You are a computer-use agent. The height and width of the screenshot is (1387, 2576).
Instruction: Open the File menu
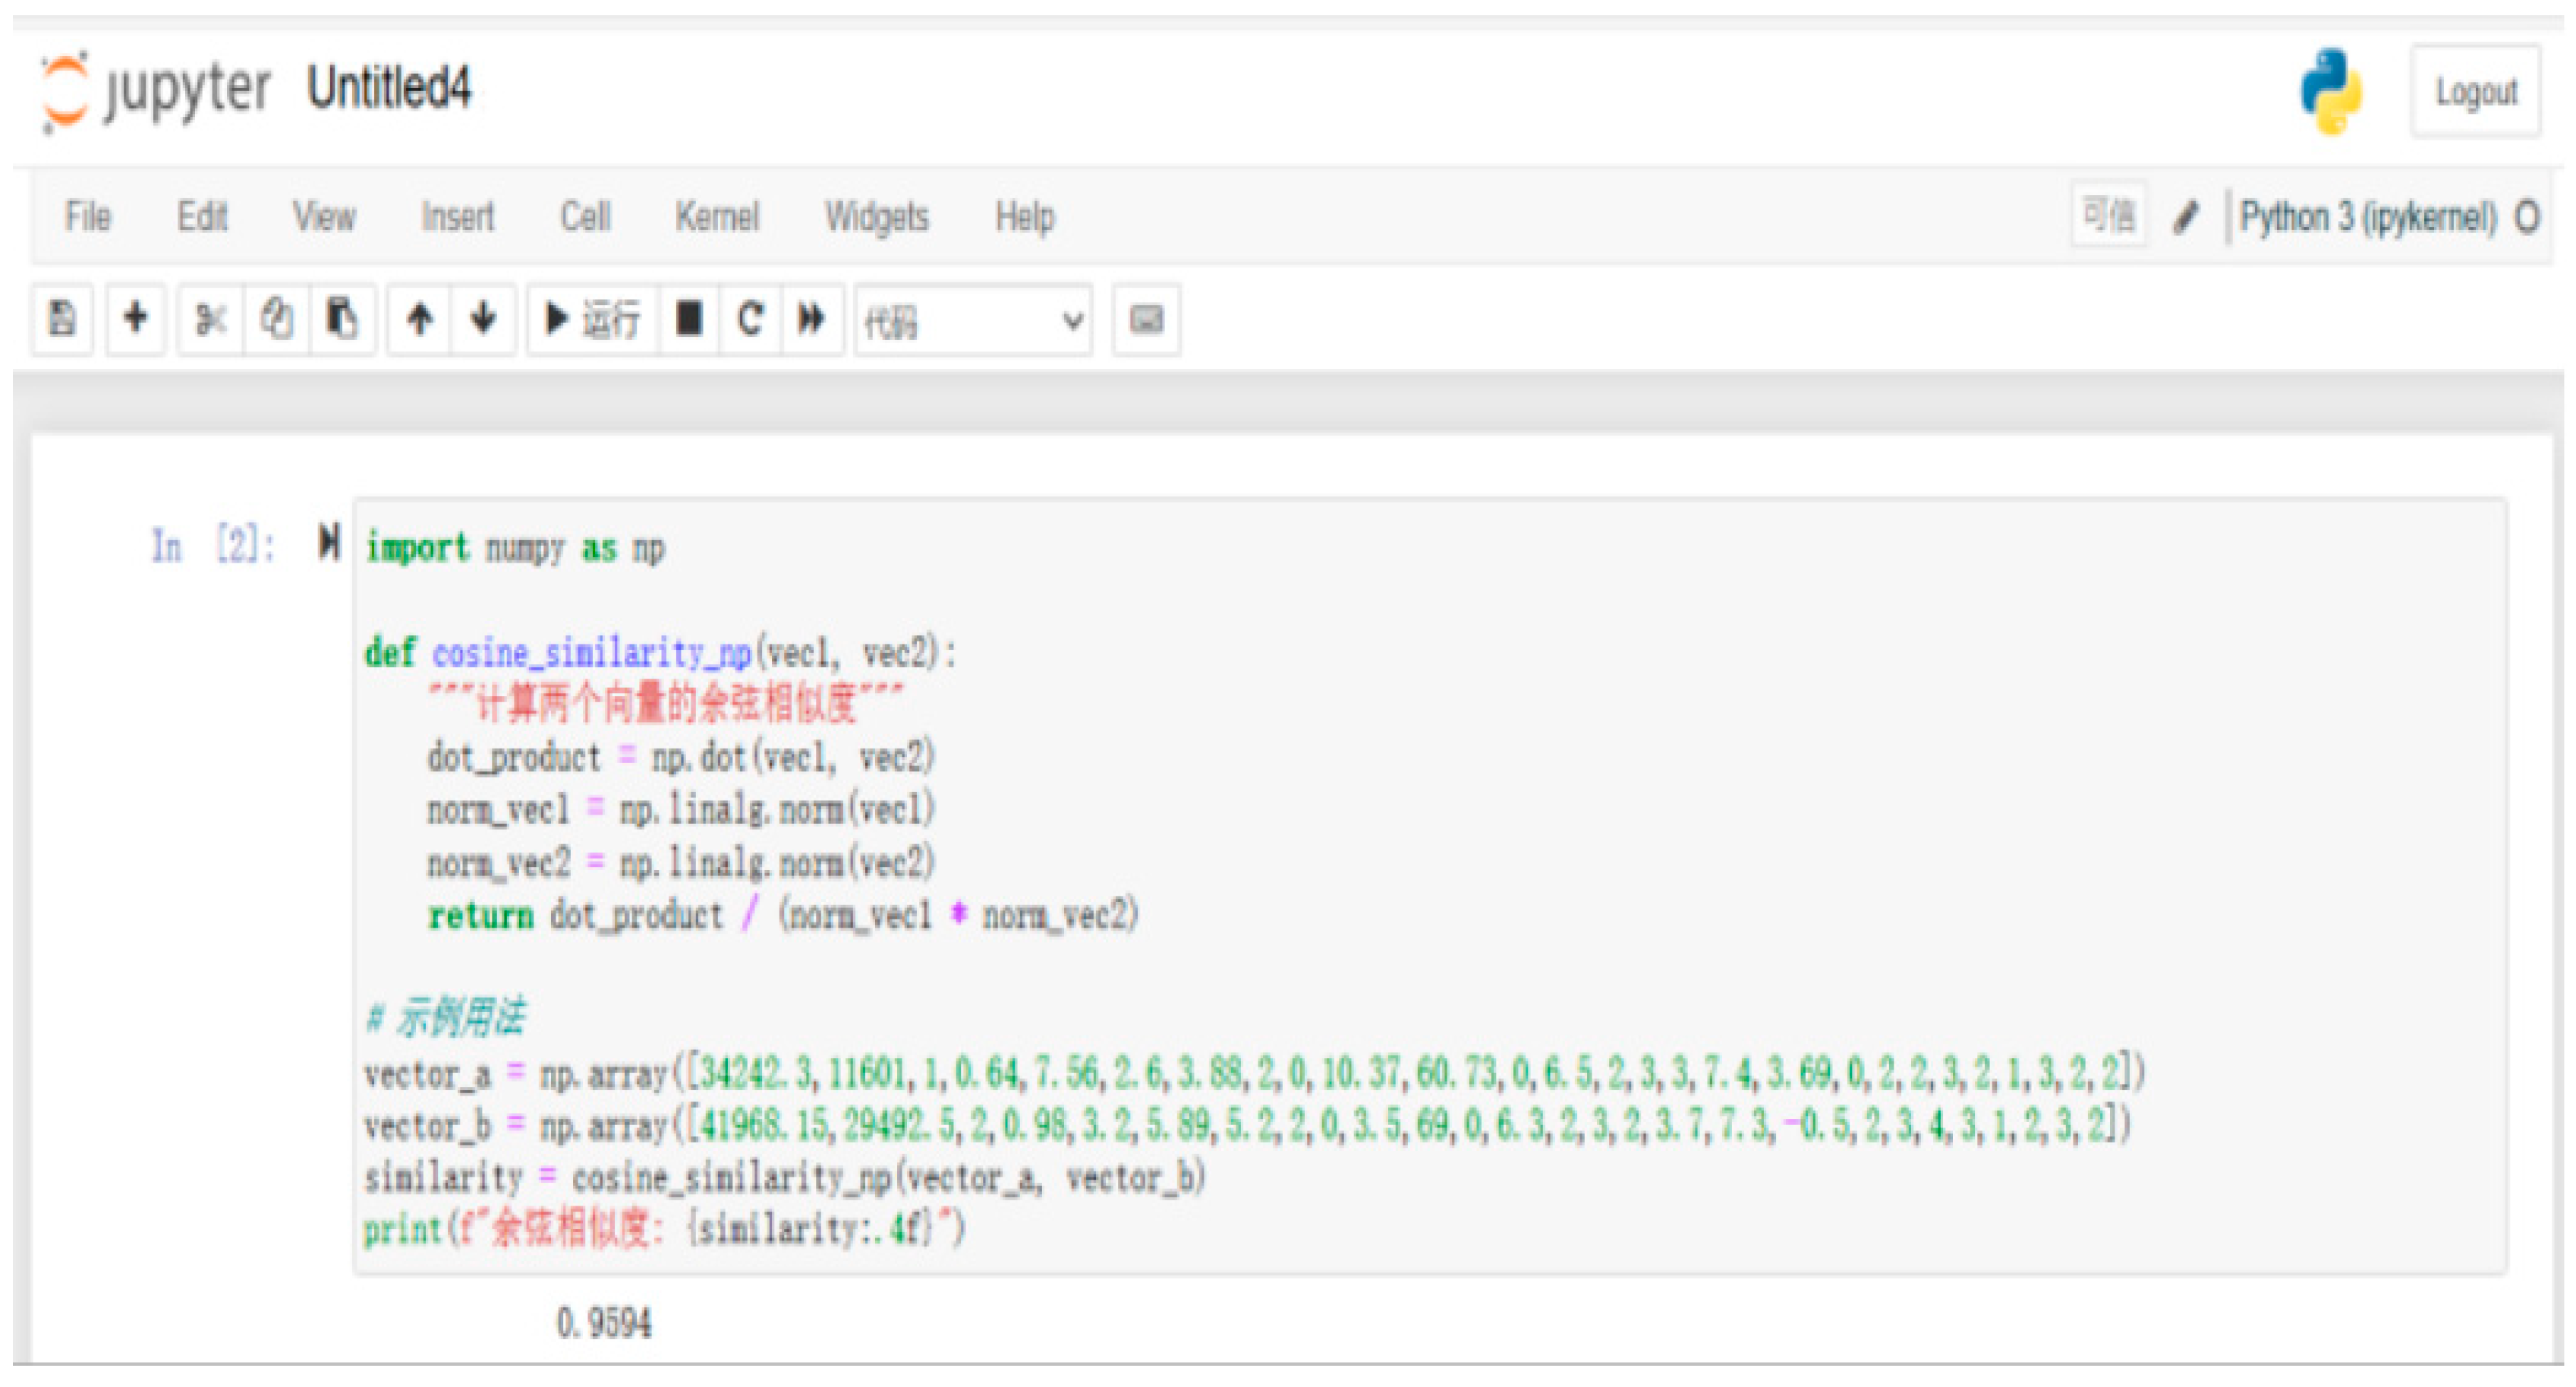point(88,216)
